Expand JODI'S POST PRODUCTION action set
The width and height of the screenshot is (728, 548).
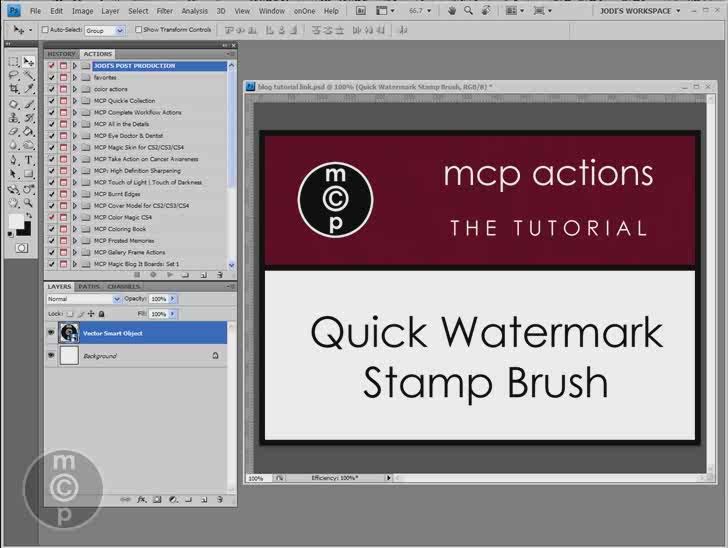click(75, 66)
